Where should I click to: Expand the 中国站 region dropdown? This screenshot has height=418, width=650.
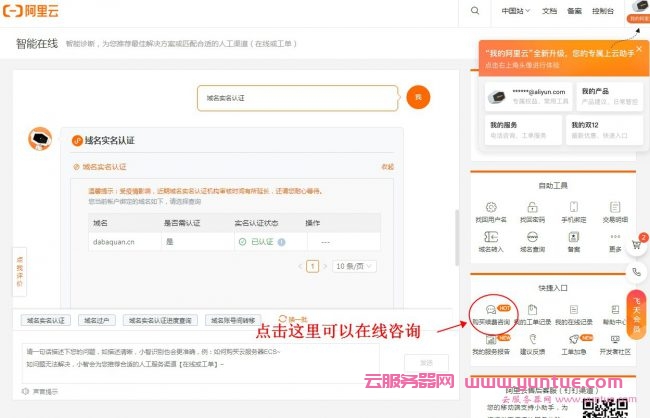(515, 11)
